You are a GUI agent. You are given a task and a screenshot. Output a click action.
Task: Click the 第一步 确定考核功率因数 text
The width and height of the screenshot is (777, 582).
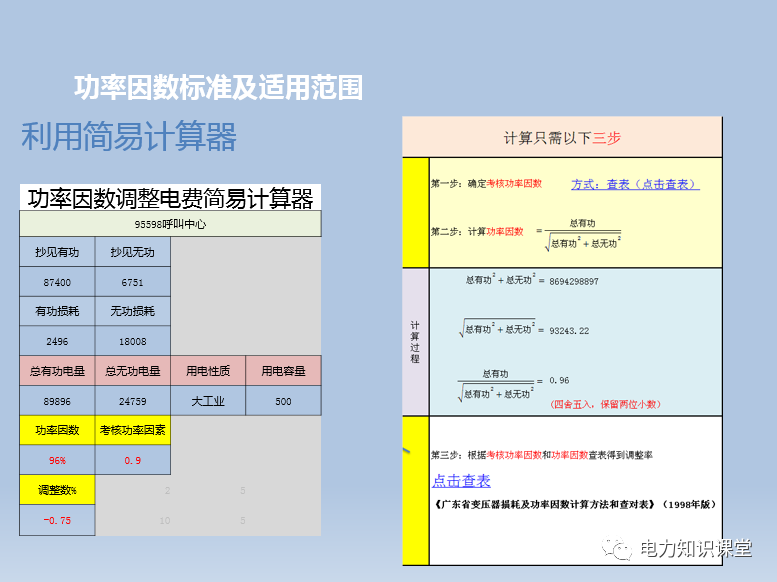tap(486, 184)
